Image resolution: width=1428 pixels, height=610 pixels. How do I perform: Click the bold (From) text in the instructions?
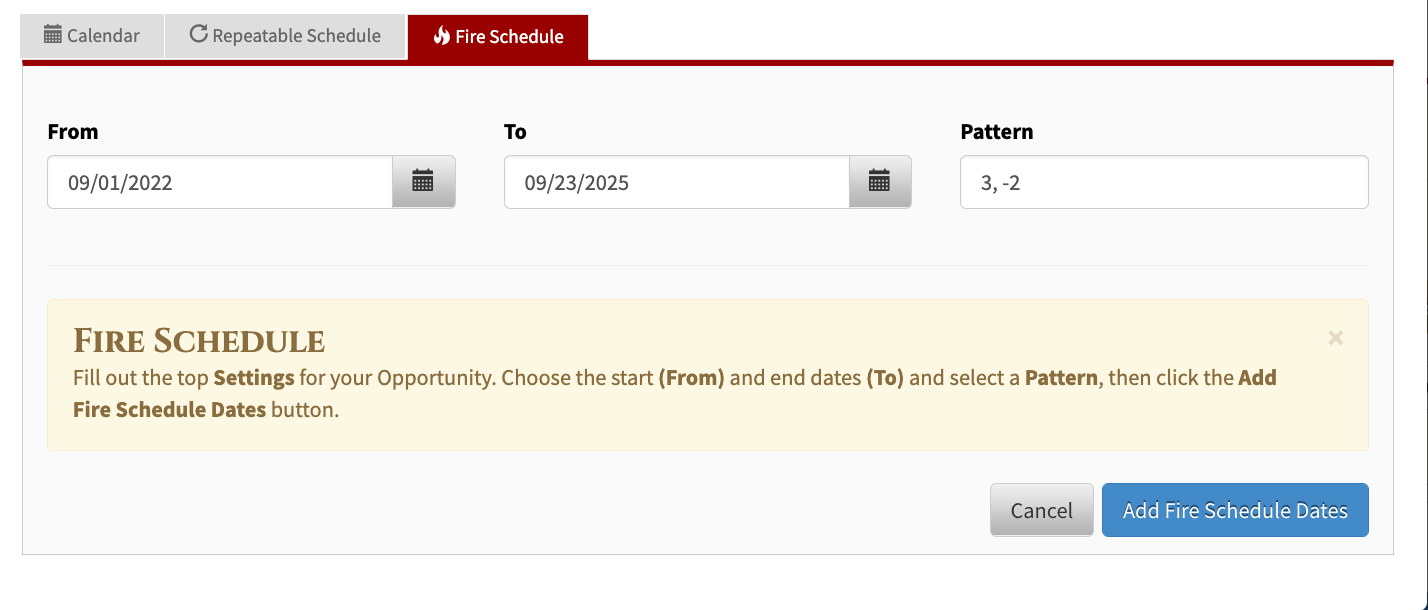point(691,379)
